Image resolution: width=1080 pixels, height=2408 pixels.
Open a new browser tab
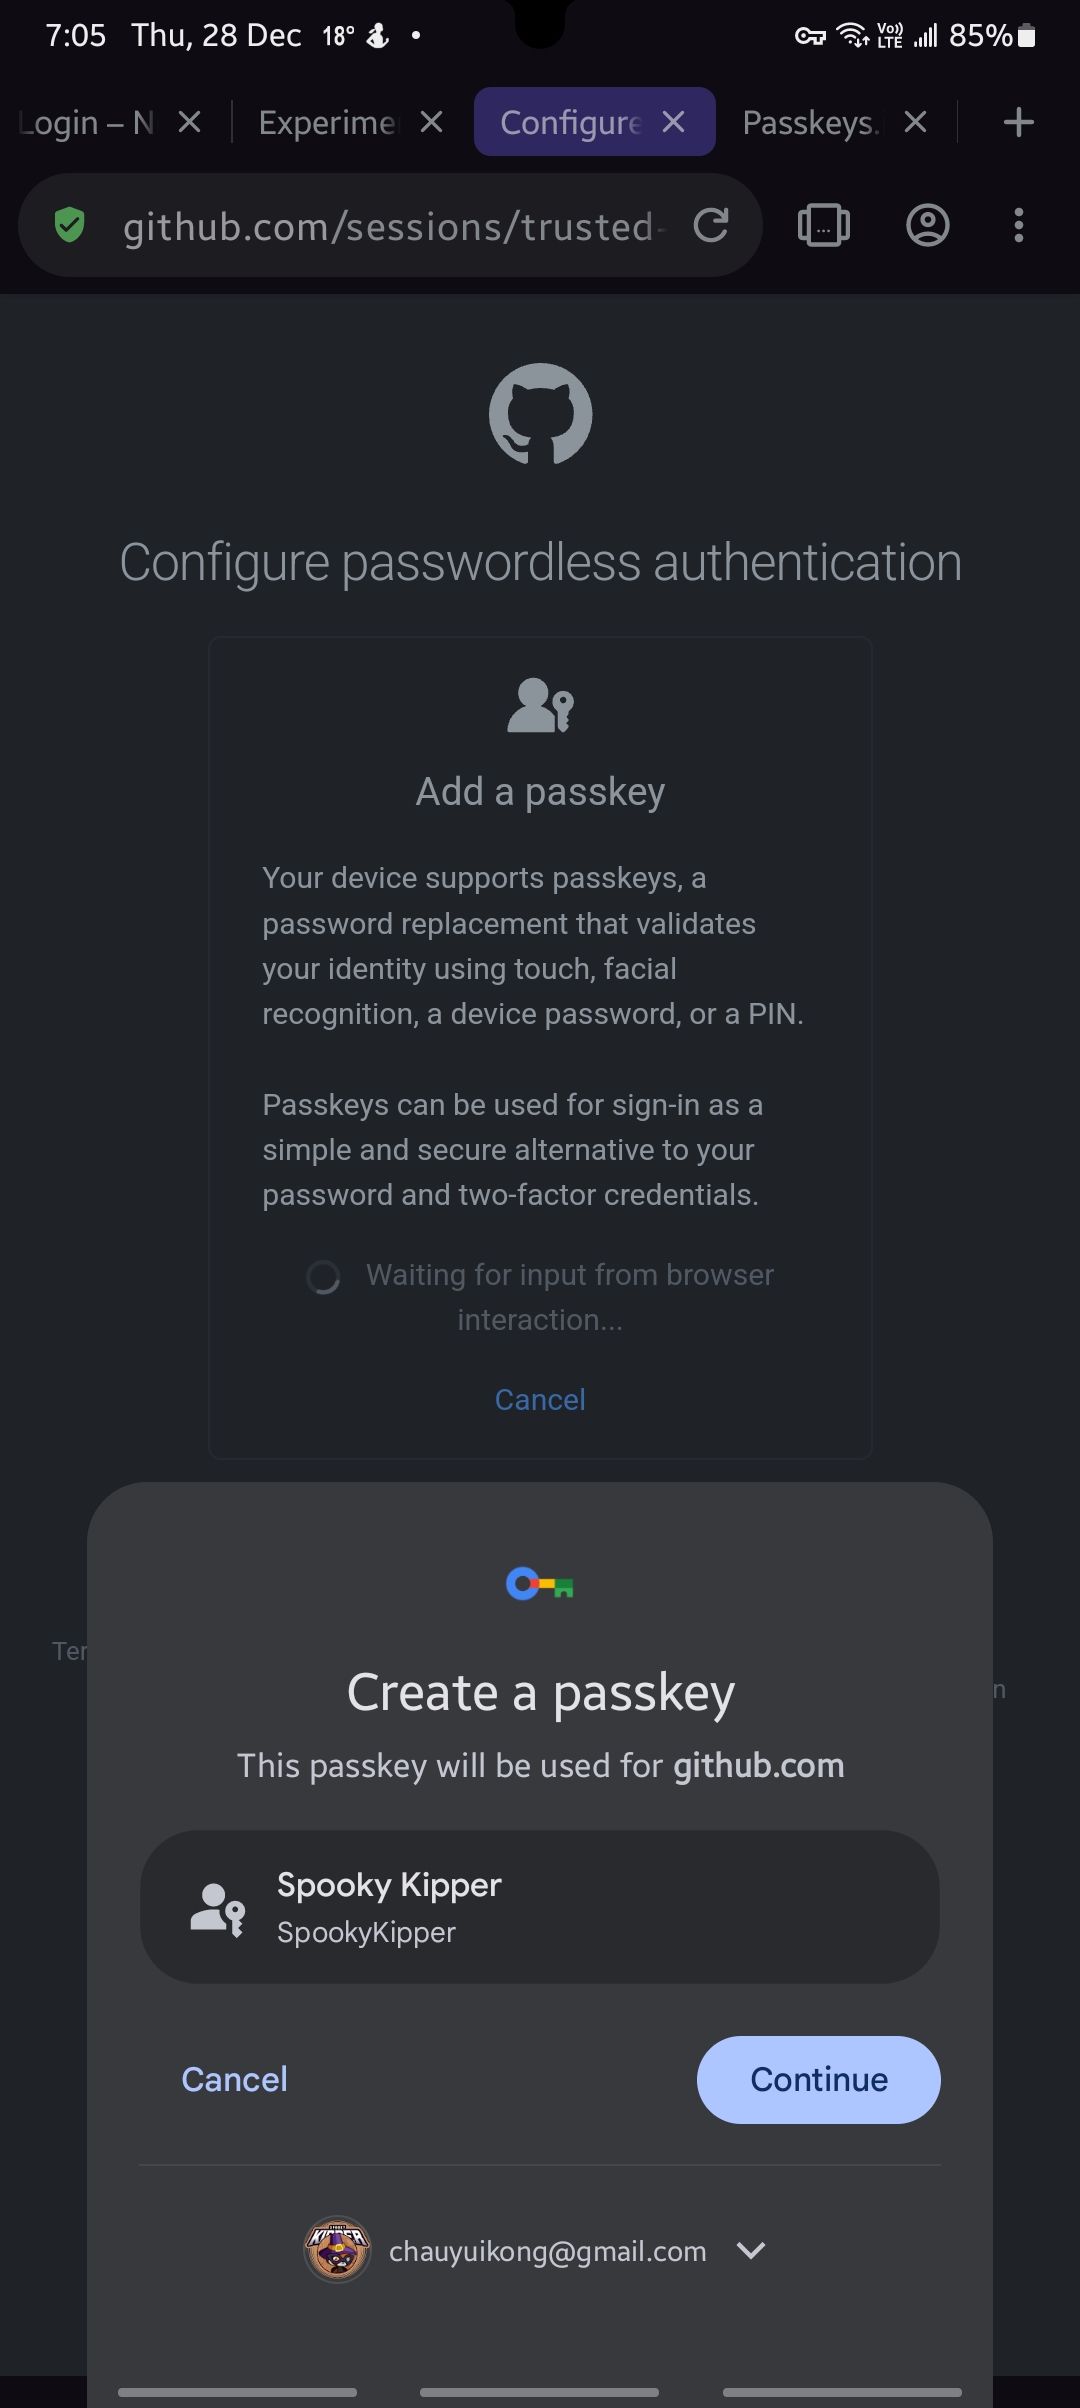1018,122
